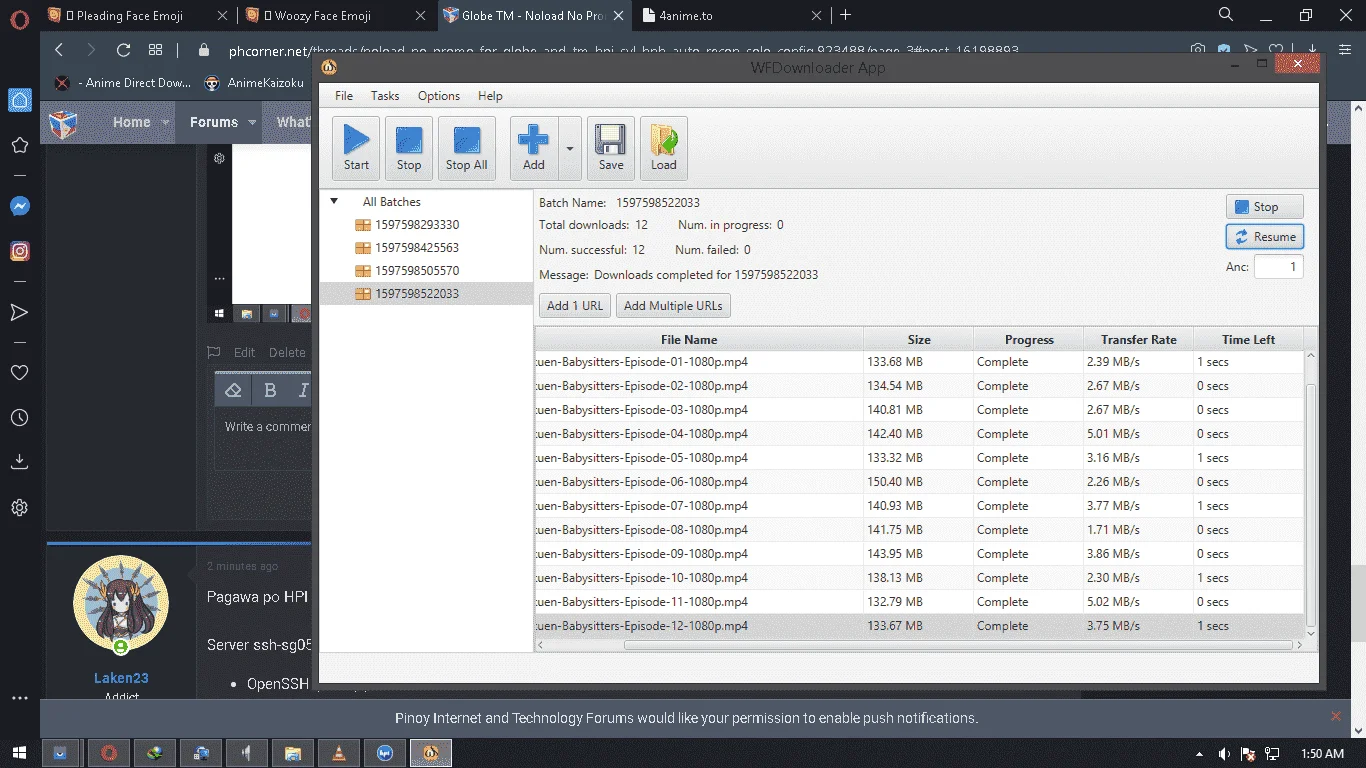This screenshot has width=1366, height=768.
Task: Open the Help menu
Action: click(490, 96)
